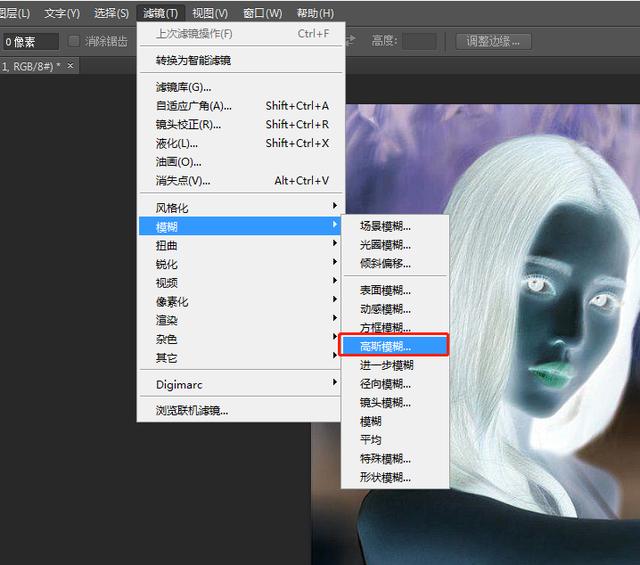Screen dimensions: 640x565
Task: Choose plain 模糊 in blur submenu
Action: [x=395, y=421]
